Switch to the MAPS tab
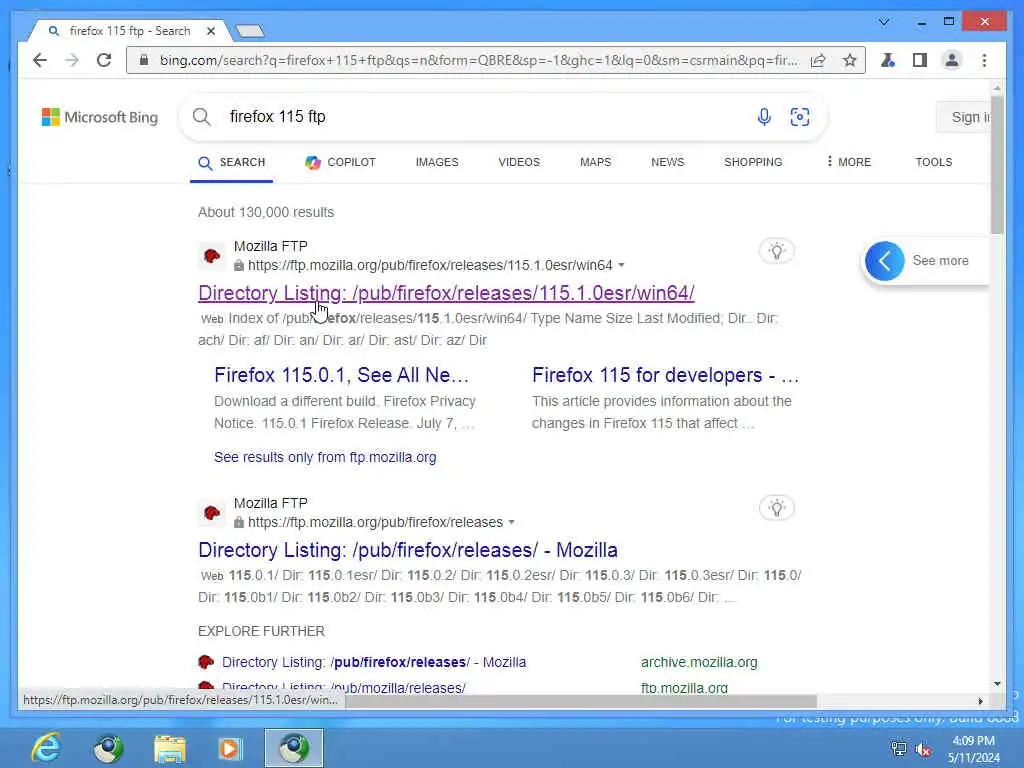Image resolution: width=1024 pixels, height=768 pixels. (x=596, y=163)
